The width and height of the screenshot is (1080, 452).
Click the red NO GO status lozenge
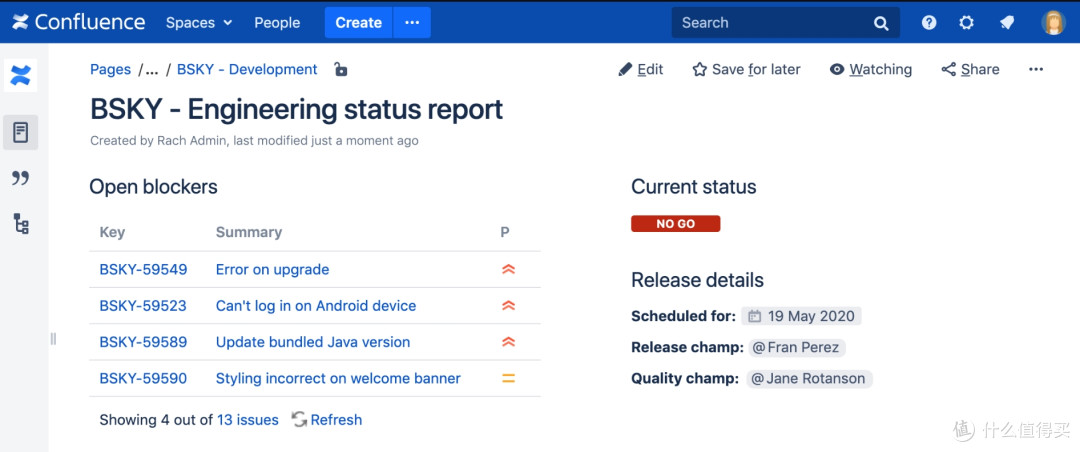676,224
